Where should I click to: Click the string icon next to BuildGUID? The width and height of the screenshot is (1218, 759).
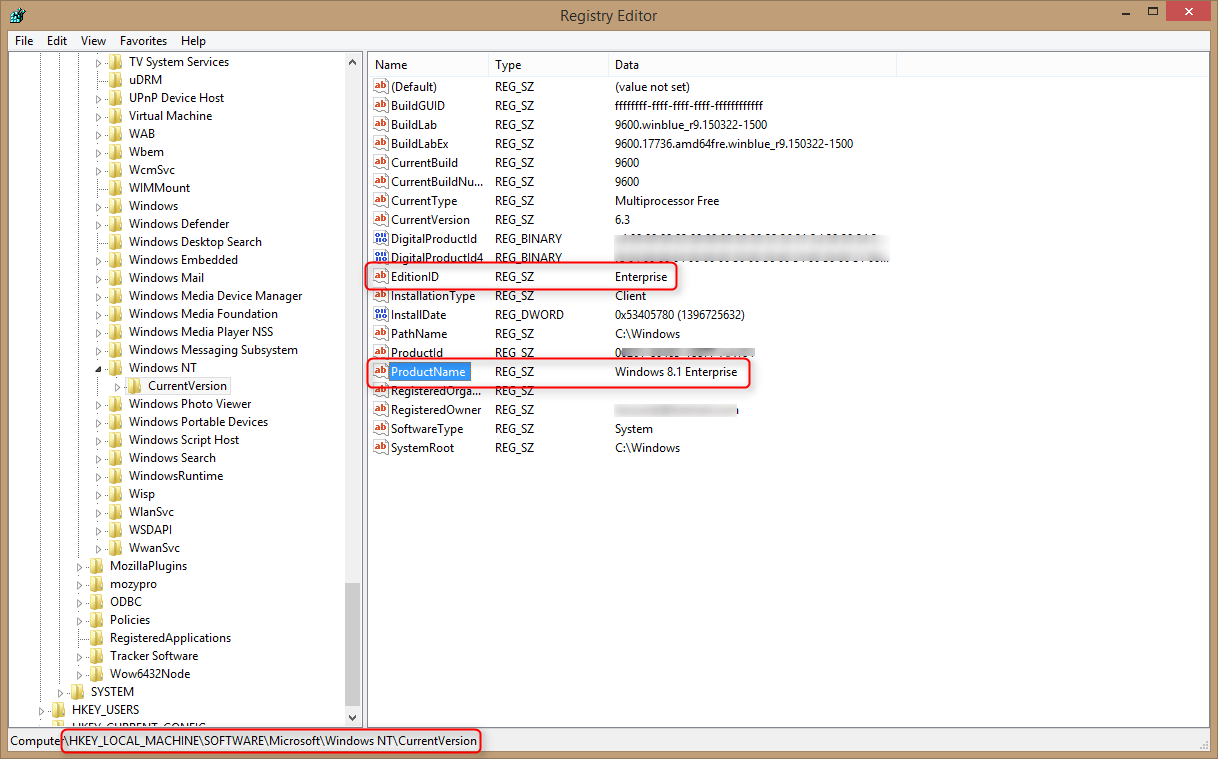point(380,105)
